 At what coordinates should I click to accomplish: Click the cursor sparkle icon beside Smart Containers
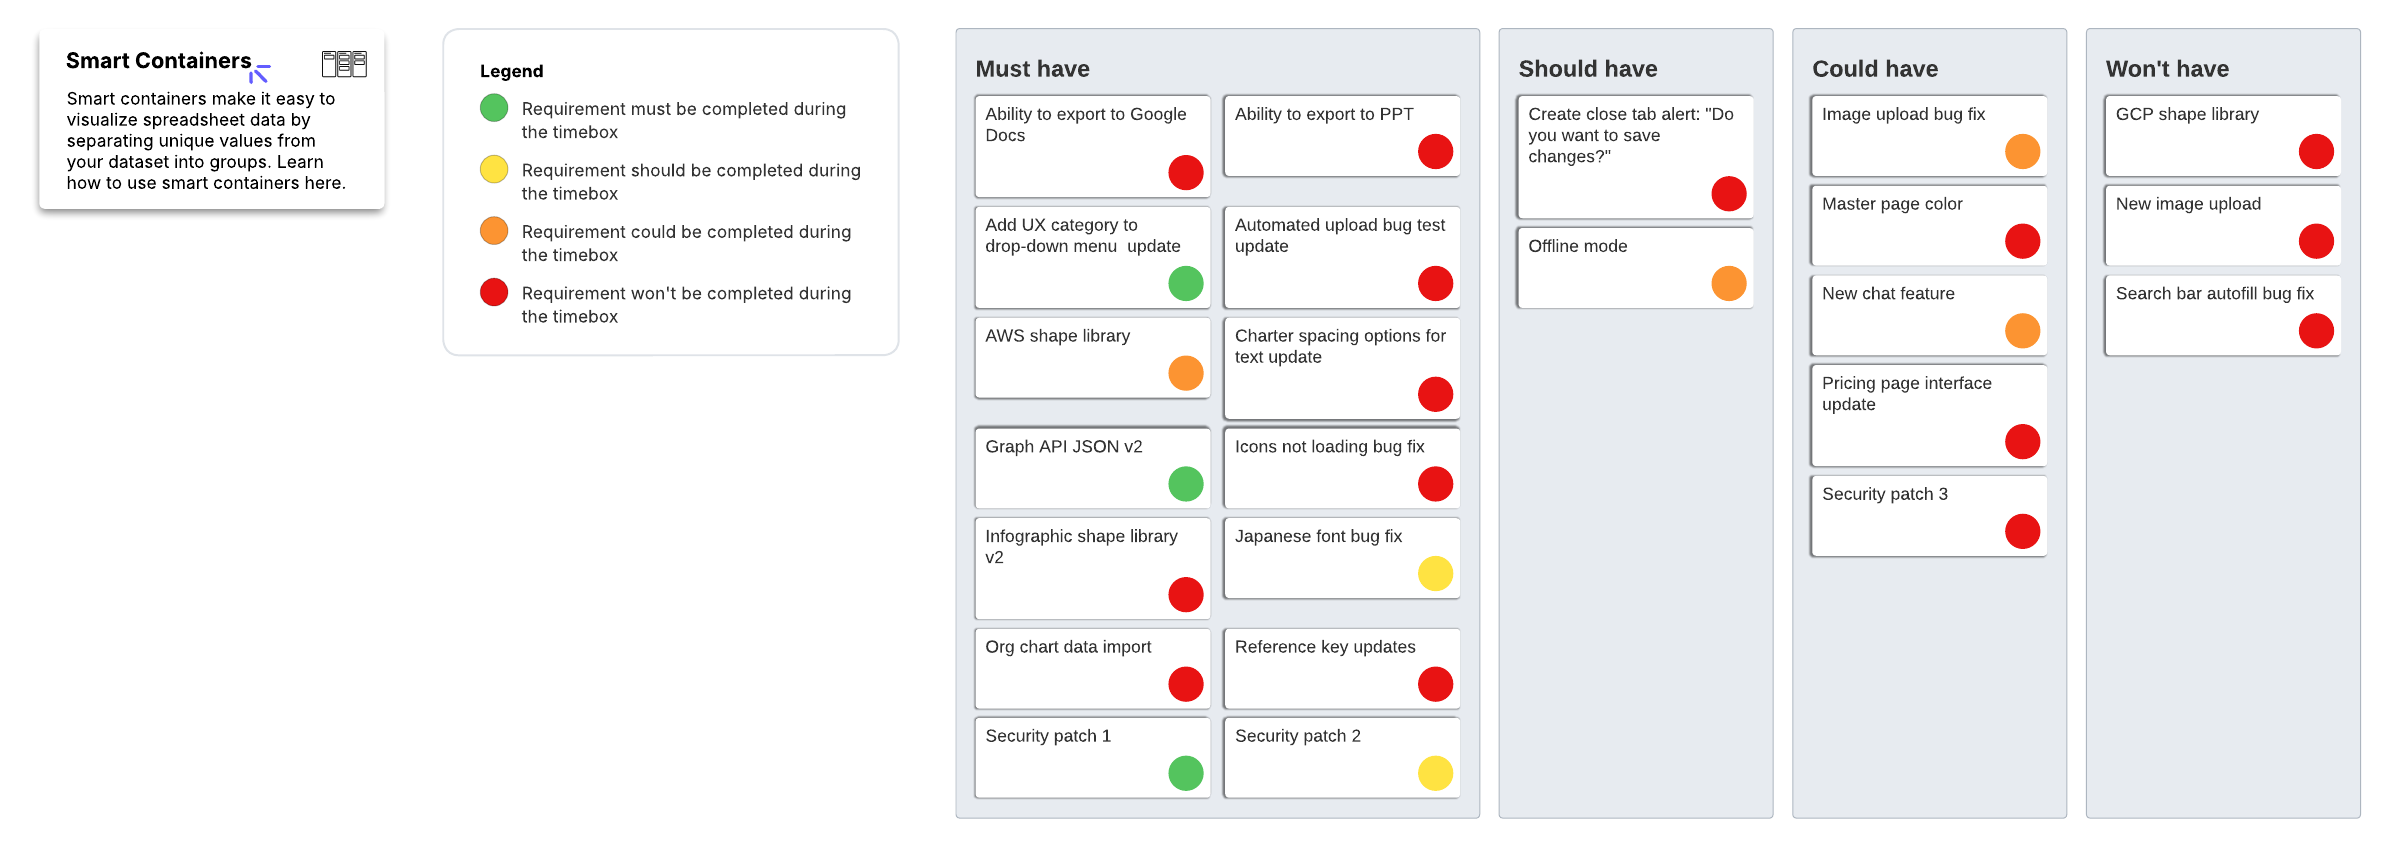(260, 73)
